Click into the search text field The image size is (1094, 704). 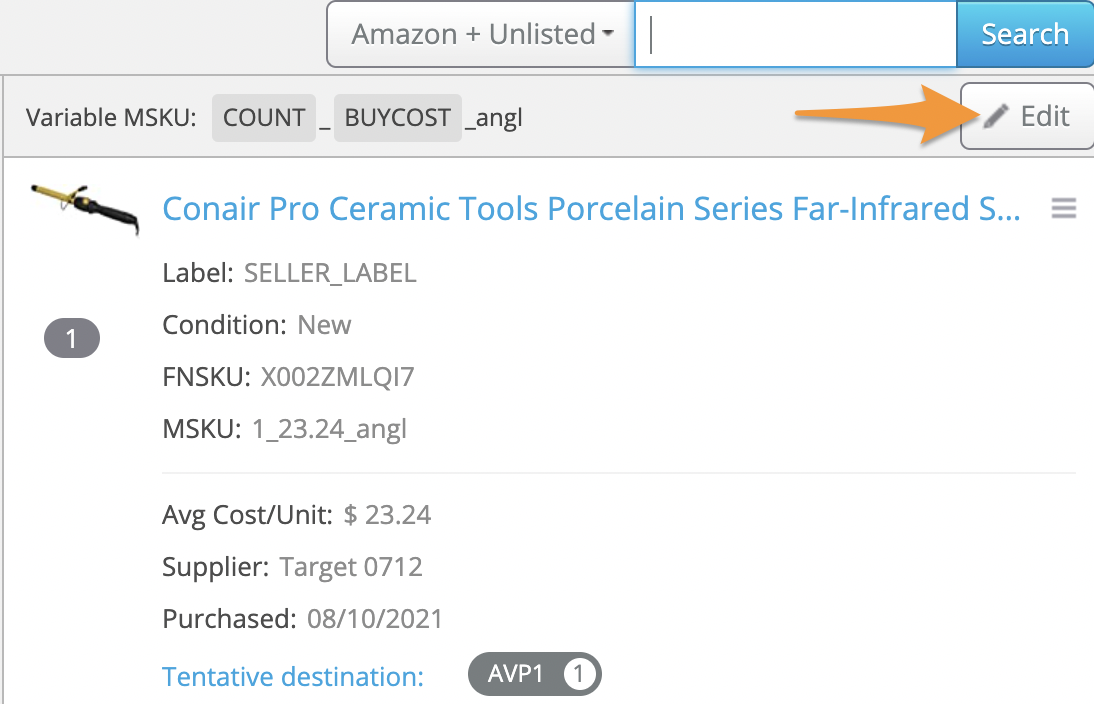(x=796, y=35)
